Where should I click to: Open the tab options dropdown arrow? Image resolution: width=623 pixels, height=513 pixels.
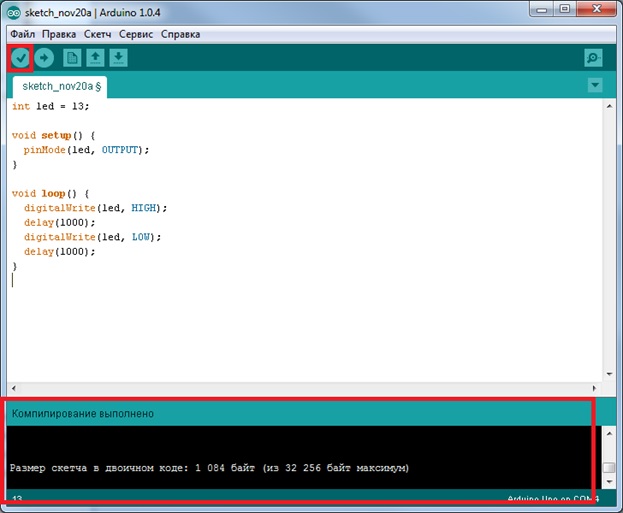[x=595, y=85]
